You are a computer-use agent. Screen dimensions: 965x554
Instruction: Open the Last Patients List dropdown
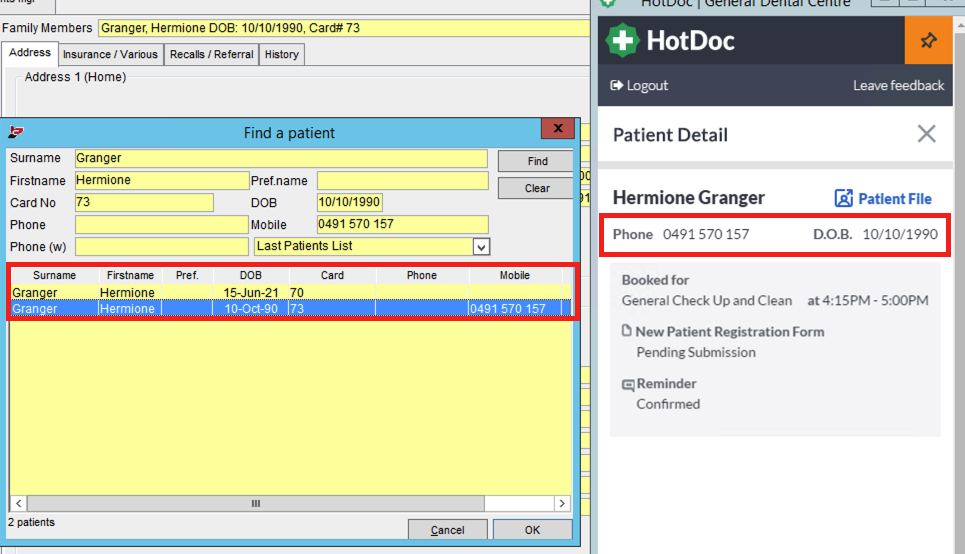[481, 247]
